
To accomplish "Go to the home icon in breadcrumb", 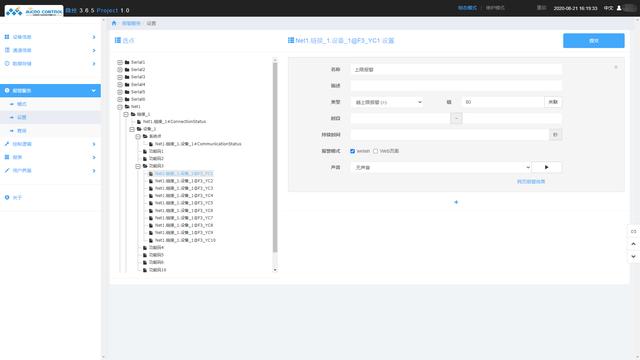I will click(x=114, y=23).
